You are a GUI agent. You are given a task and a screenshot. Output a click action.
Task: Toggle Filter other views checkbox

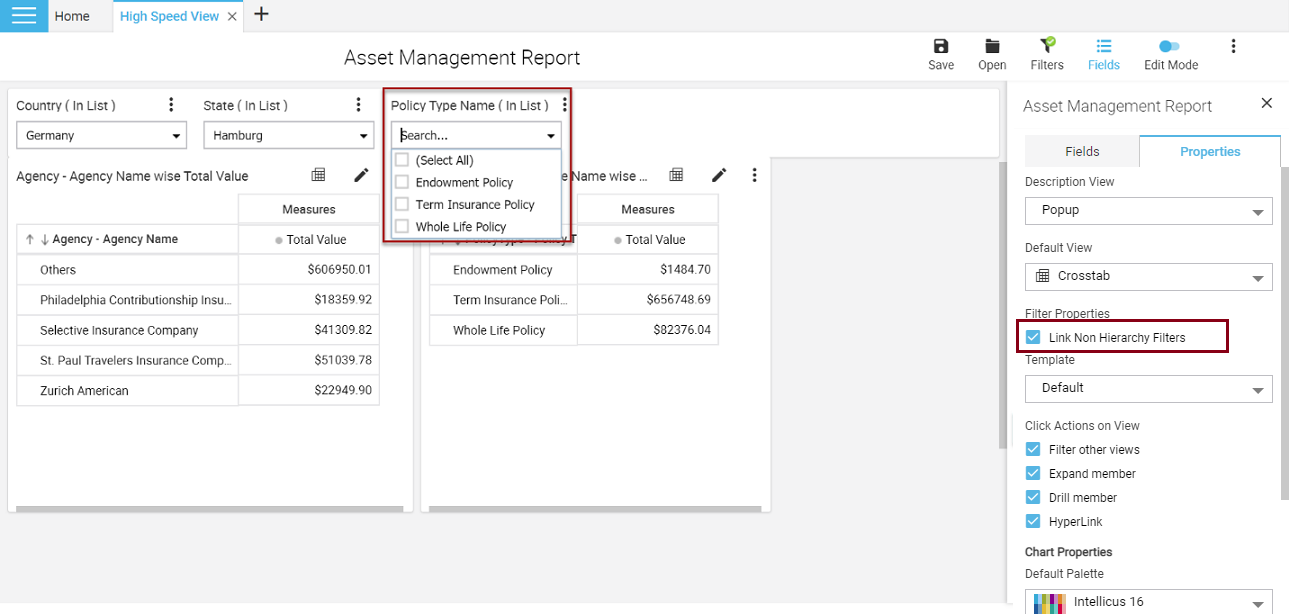click(1034, 450)
